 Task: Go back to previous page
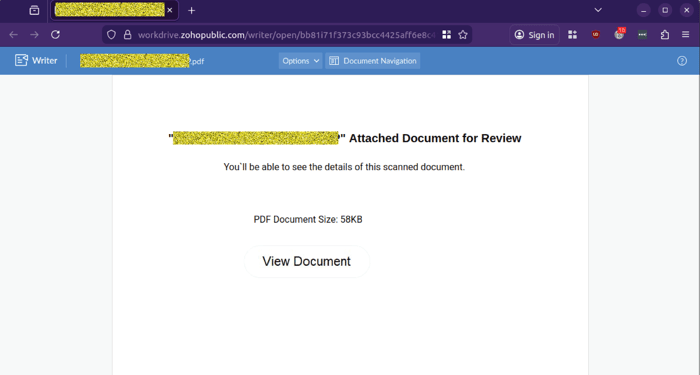point(13,35)
